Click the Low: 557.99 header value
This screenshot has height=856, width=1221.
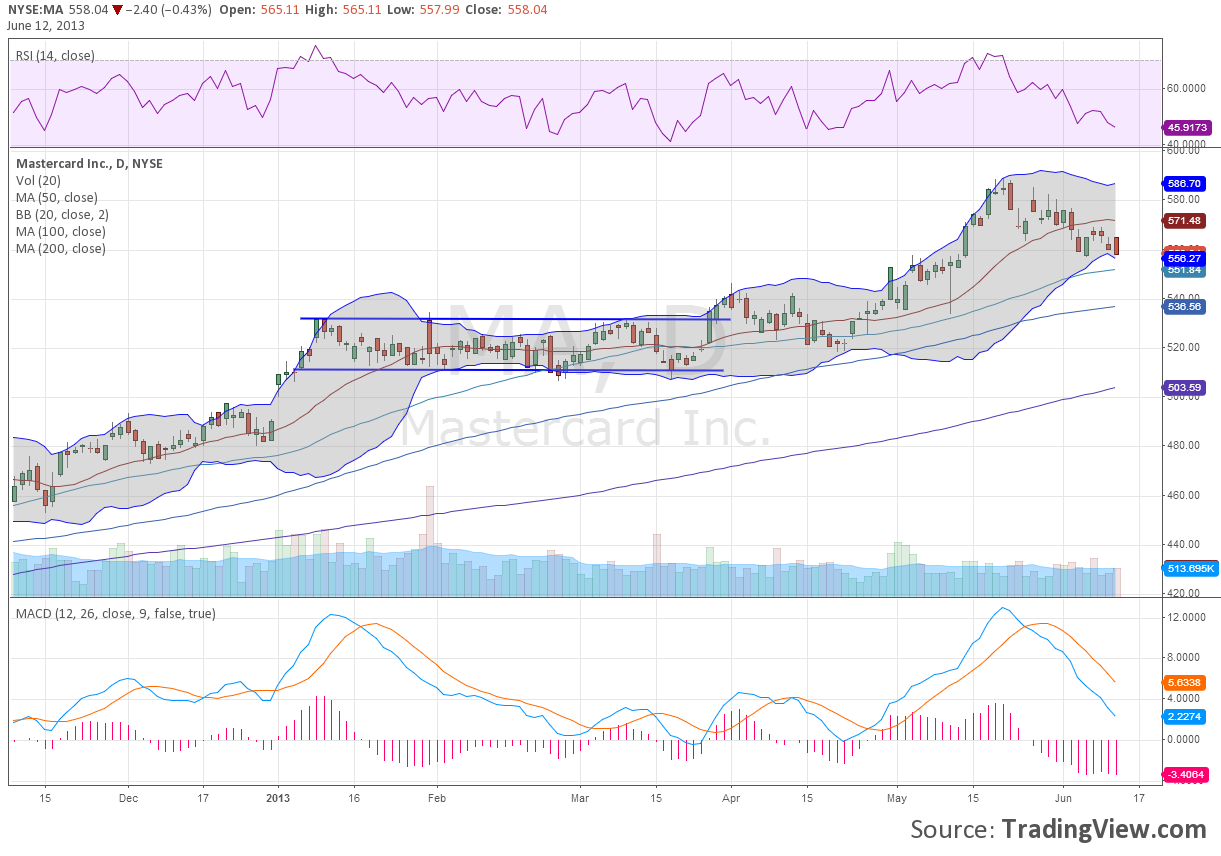point(422,10)
